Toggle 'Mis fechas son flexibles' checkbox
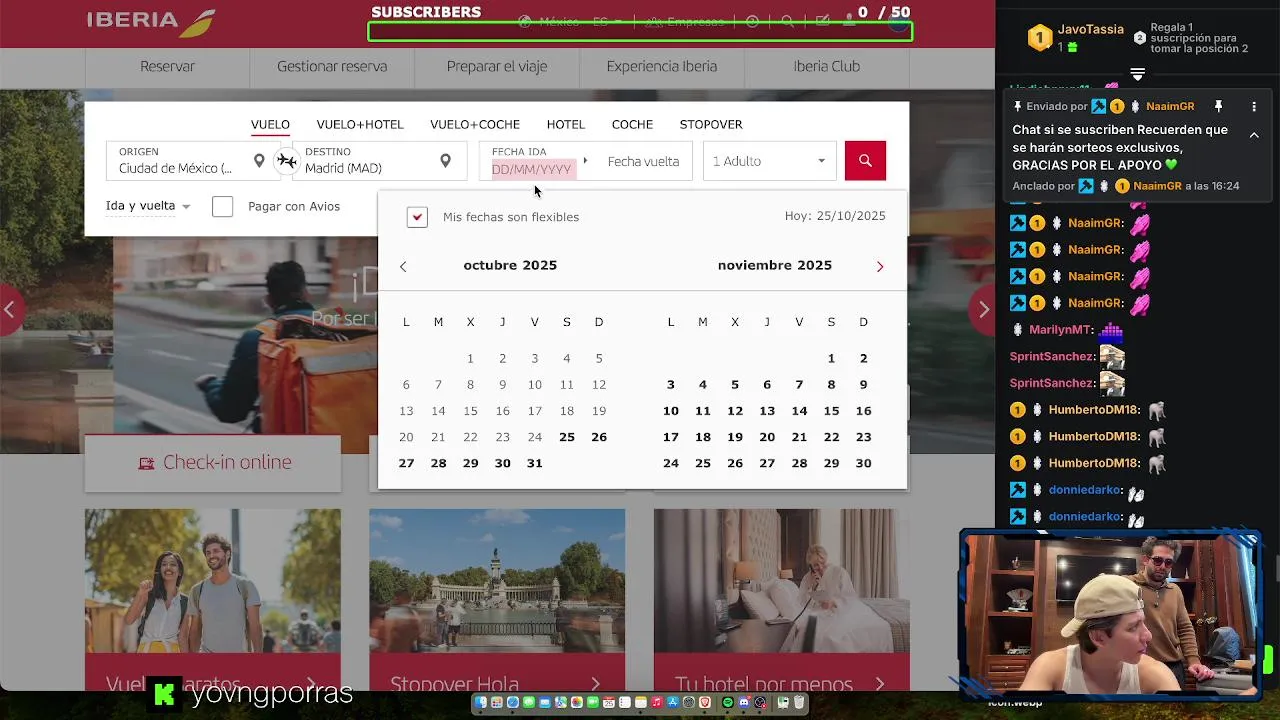 pyautogui.click(x=417, y=217)
